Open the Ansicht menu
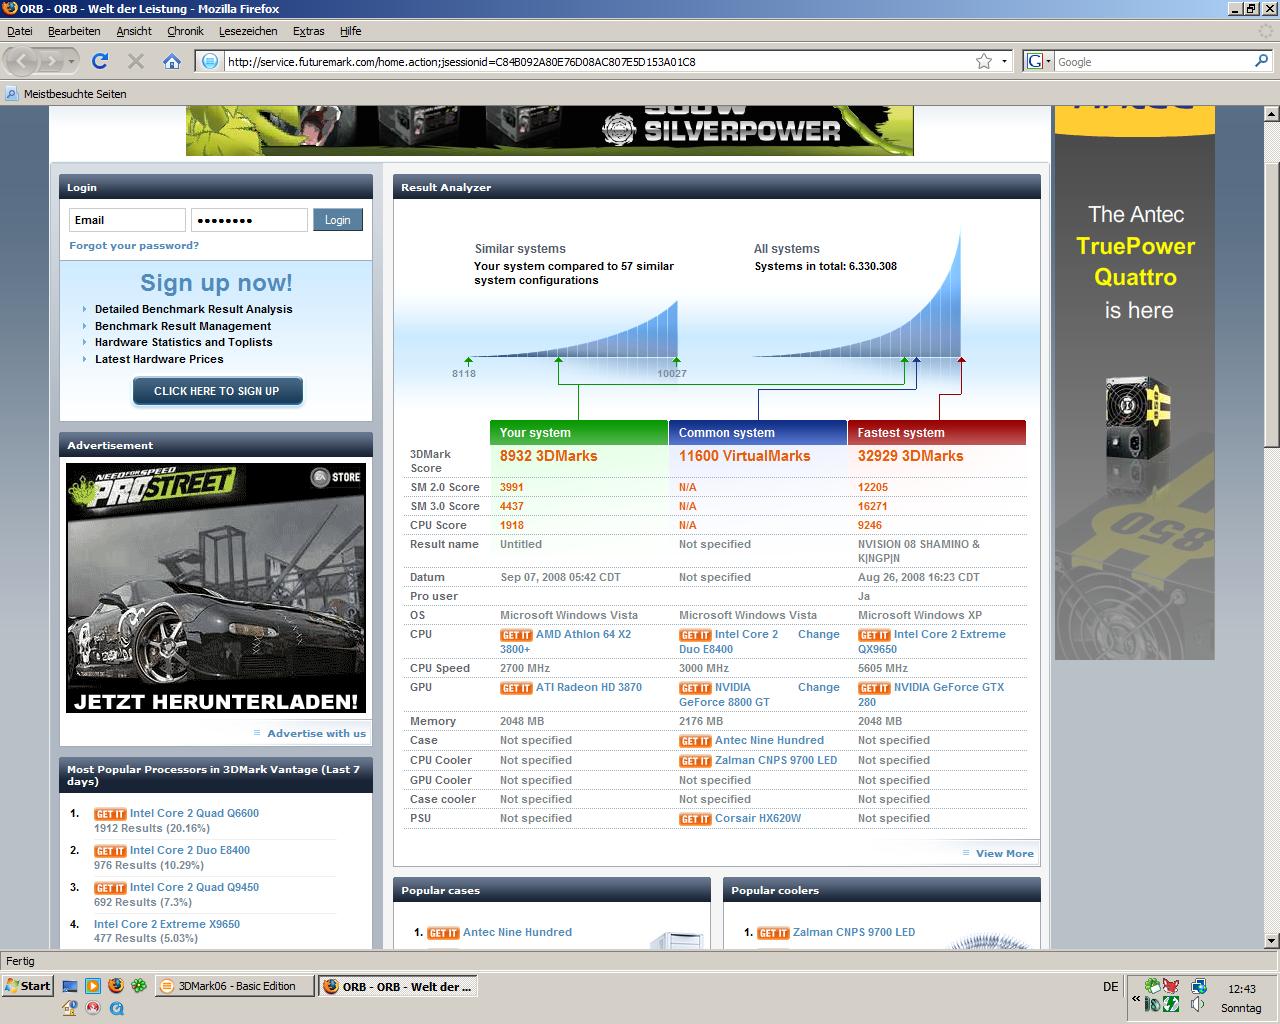This screenshot has width=1280, height=1024. coord(134,31)
